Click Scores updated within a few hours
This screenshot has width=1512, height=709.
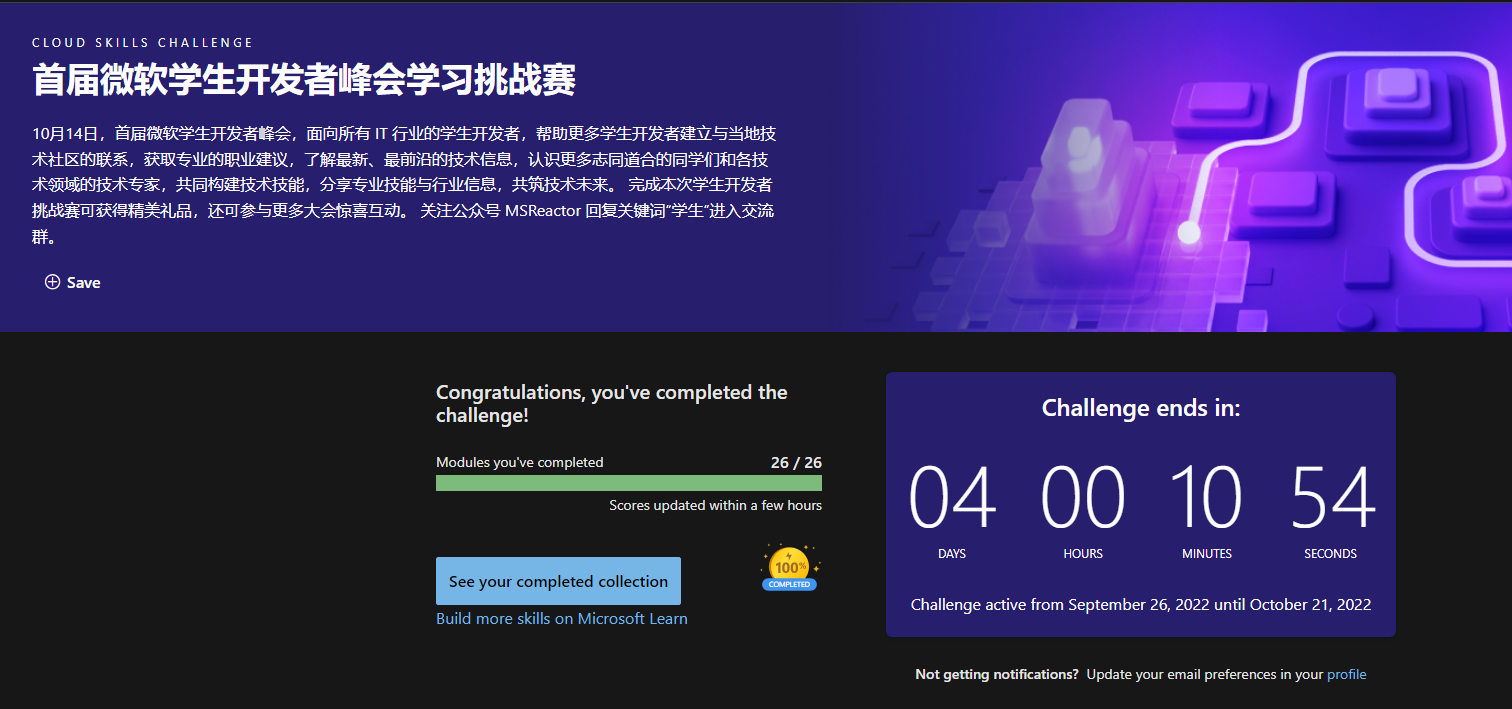[715, 505]
